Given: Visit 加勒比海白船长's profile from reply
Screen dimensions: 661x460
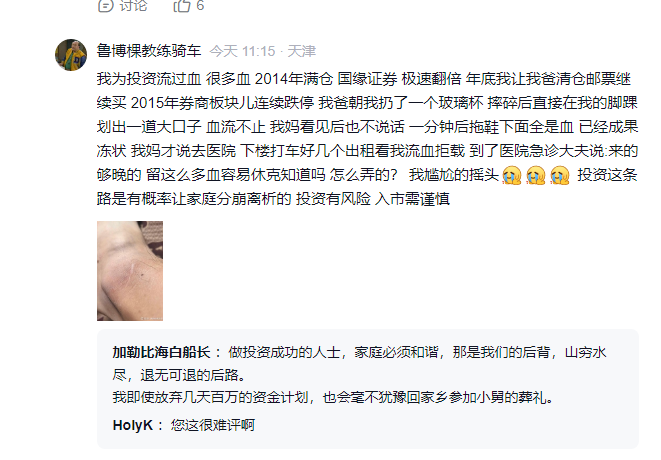Looking at the screenshot, I should click(x=161, y=352).
